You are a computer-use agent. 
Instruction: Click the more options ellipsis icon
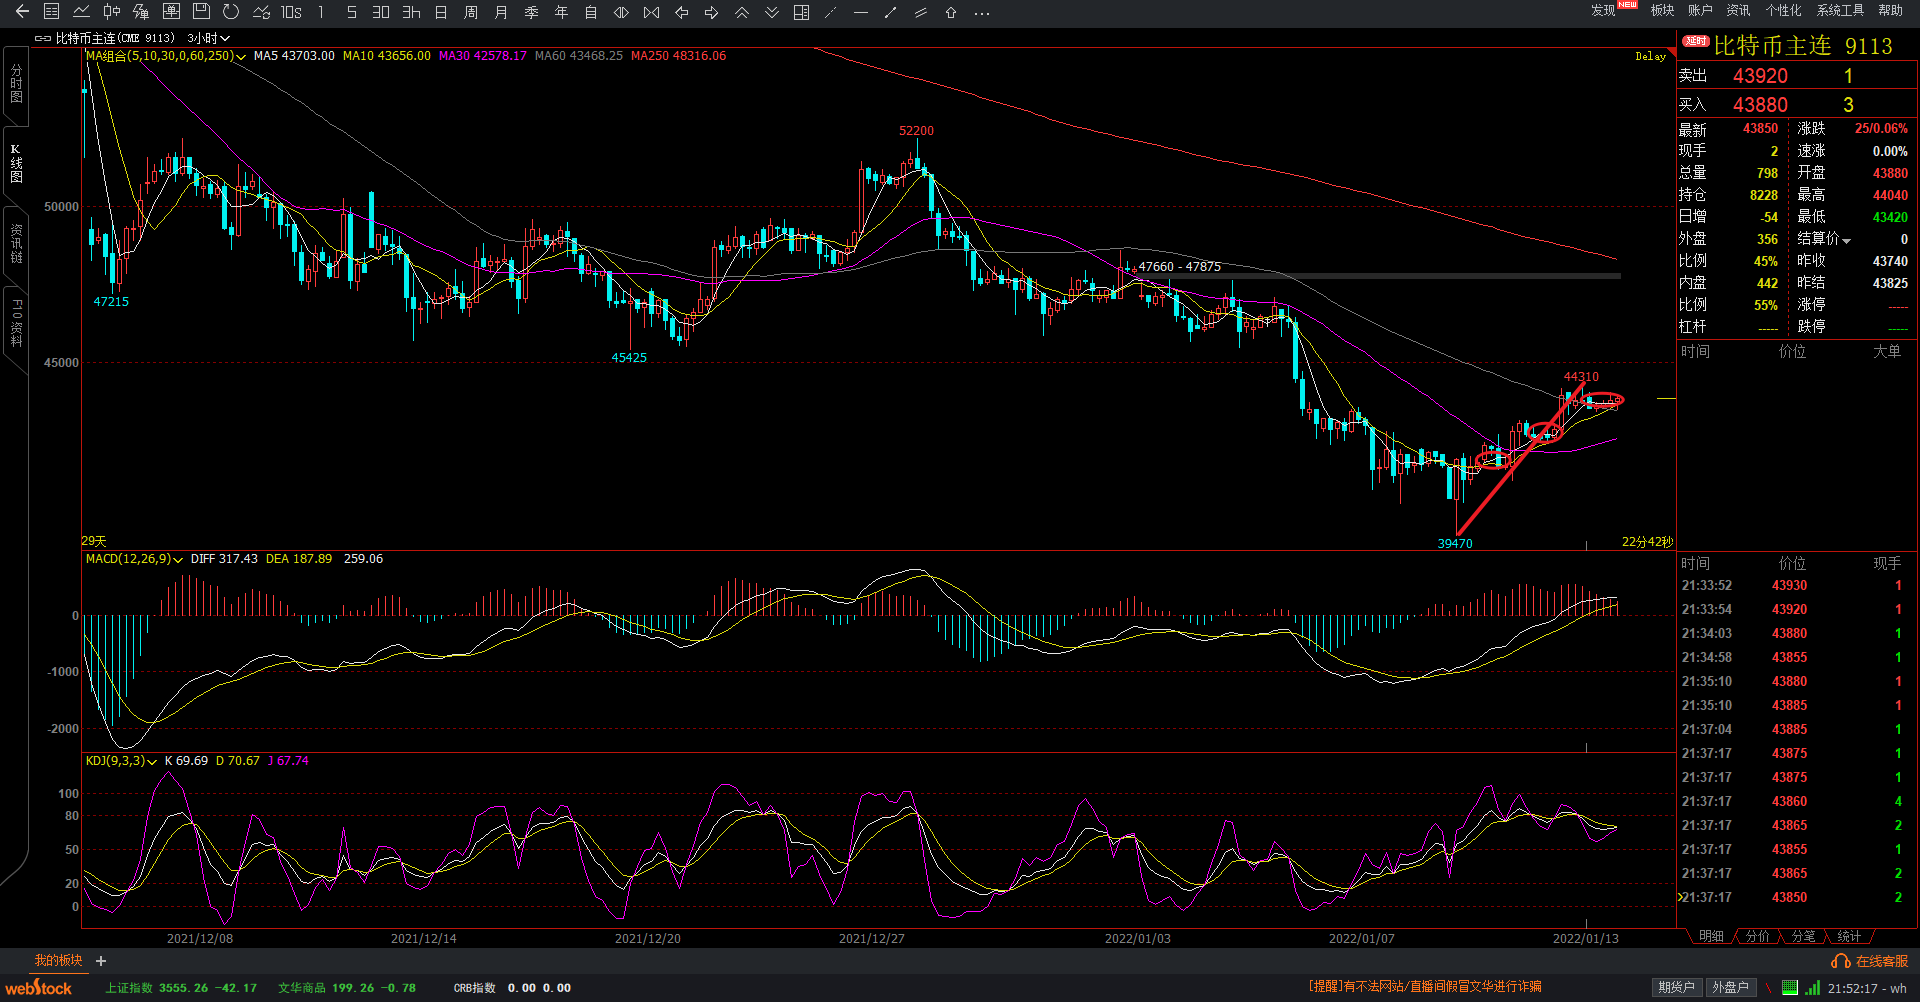982,13
